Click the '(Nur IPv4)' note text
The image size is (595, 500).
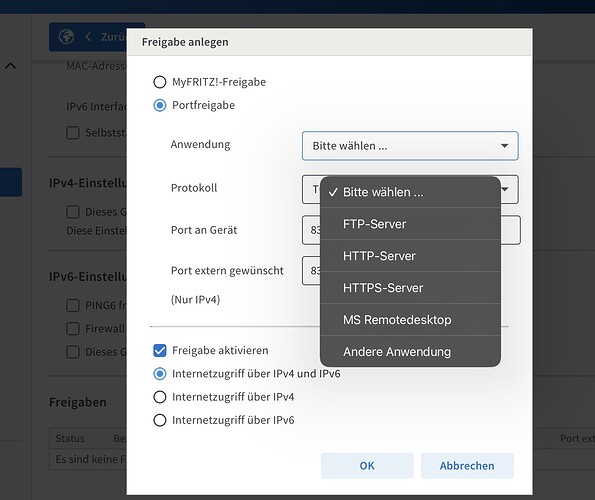tap(195, 299)
